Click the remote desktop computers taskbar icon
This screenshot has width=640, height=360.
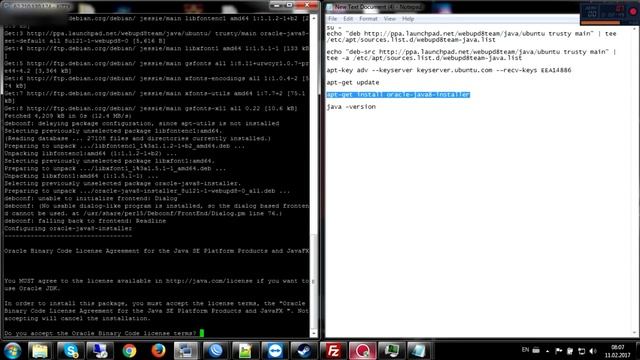click(99, 351)
